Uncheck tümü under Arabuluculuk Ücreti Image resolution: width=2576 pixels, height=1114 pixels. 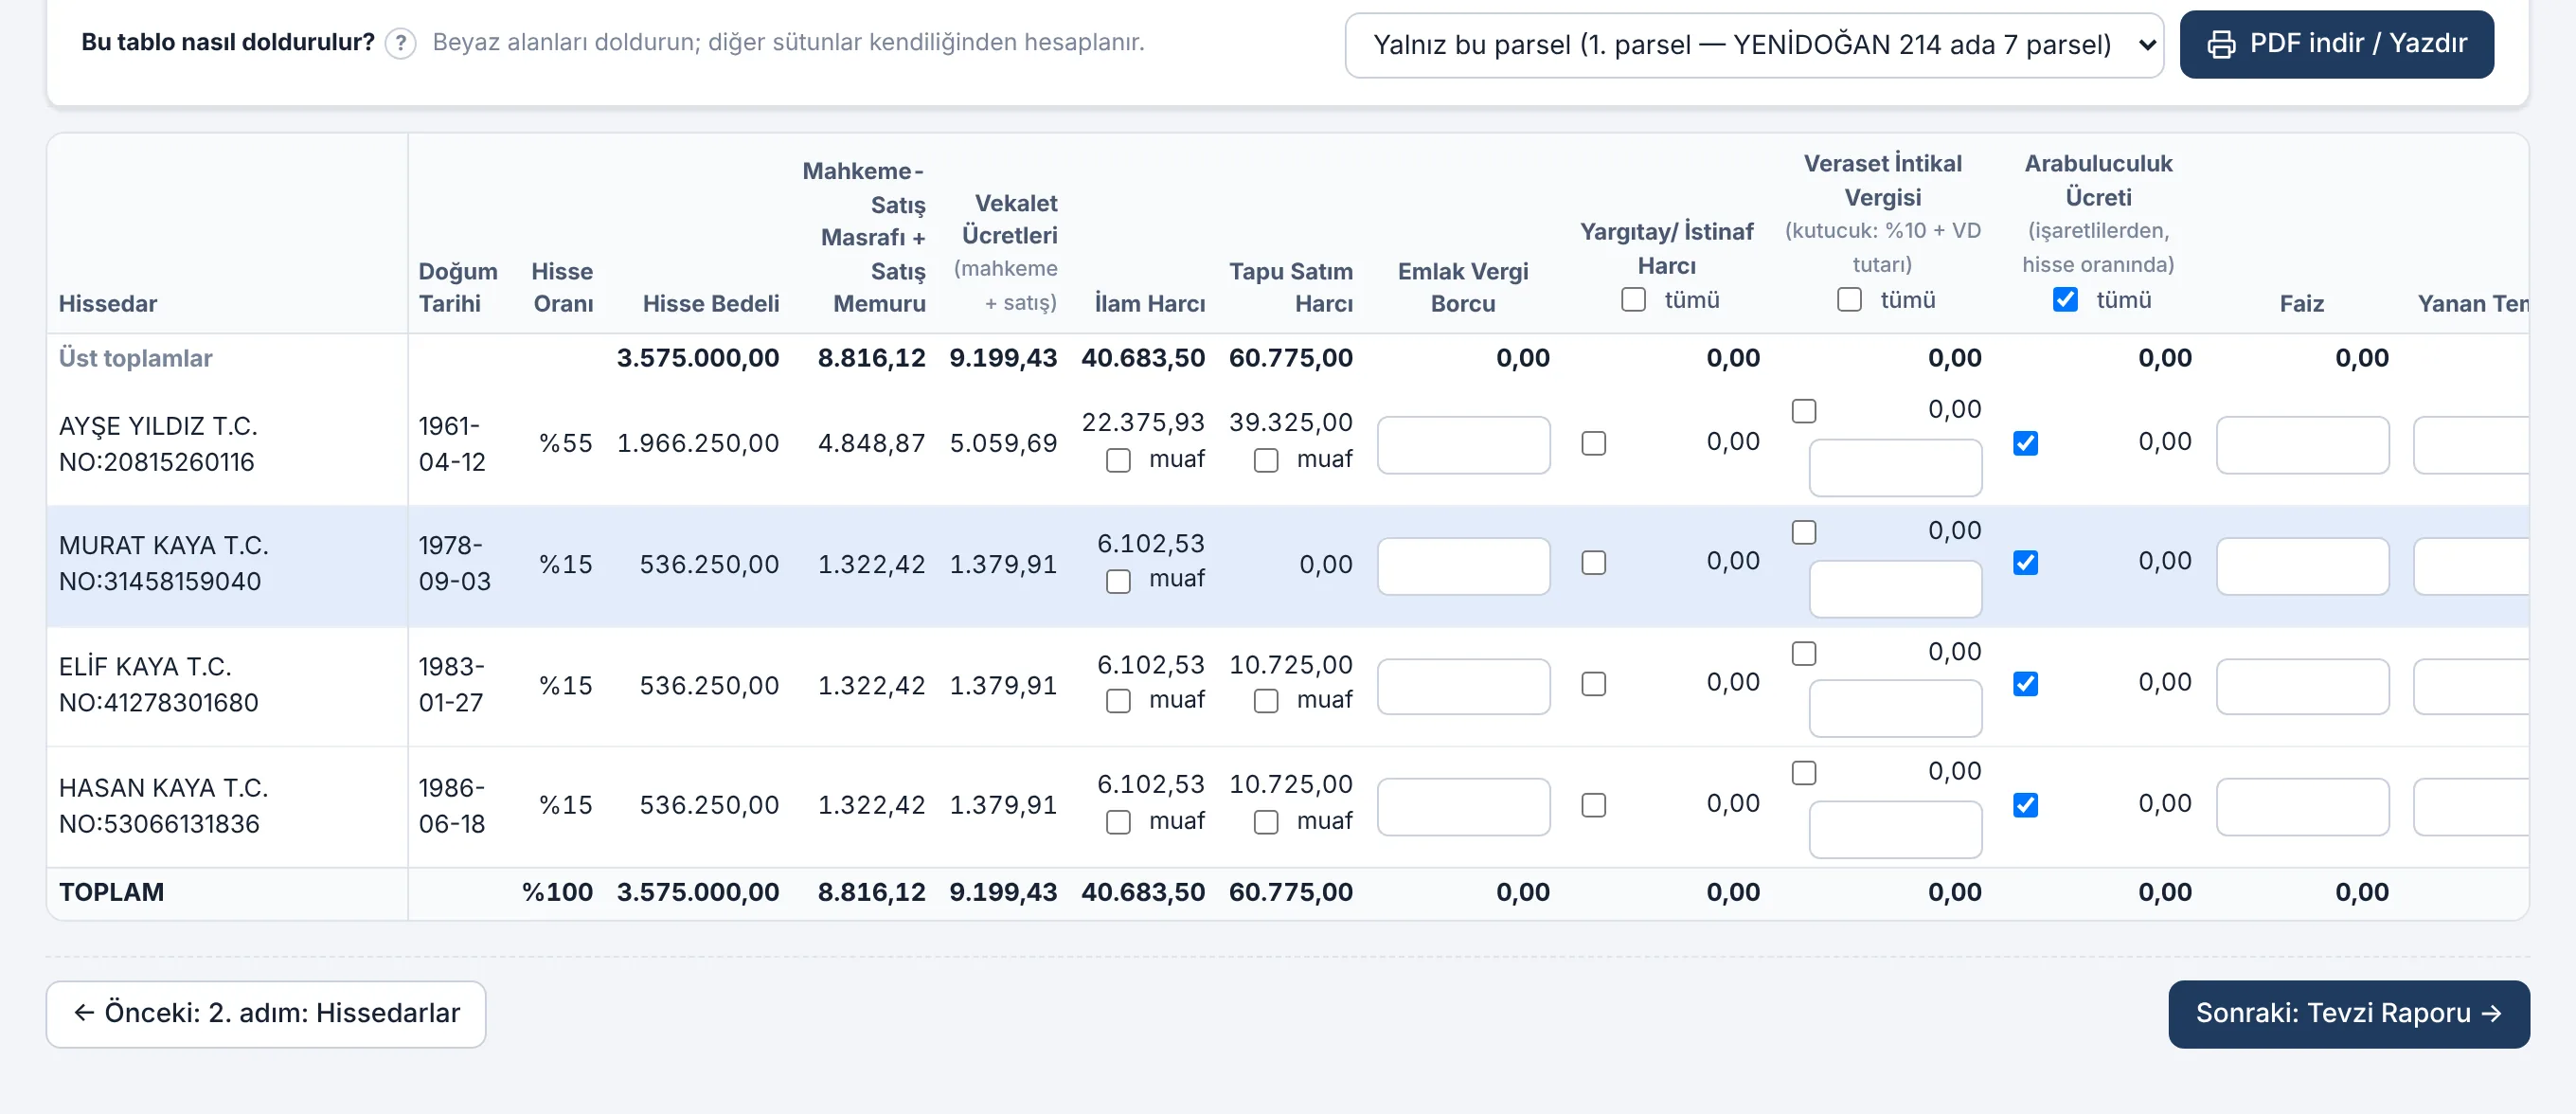point(2064,299)
